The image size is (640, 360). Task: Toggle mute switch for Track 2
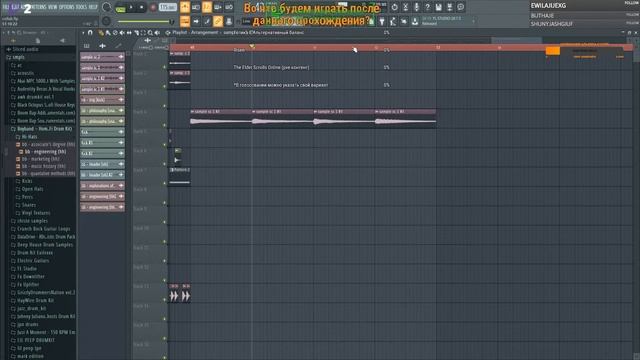164,86
